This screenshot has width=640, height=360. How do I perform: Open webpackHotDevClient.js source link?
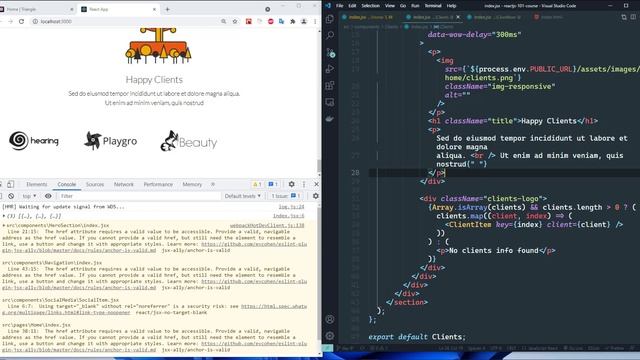pos(267,225)
